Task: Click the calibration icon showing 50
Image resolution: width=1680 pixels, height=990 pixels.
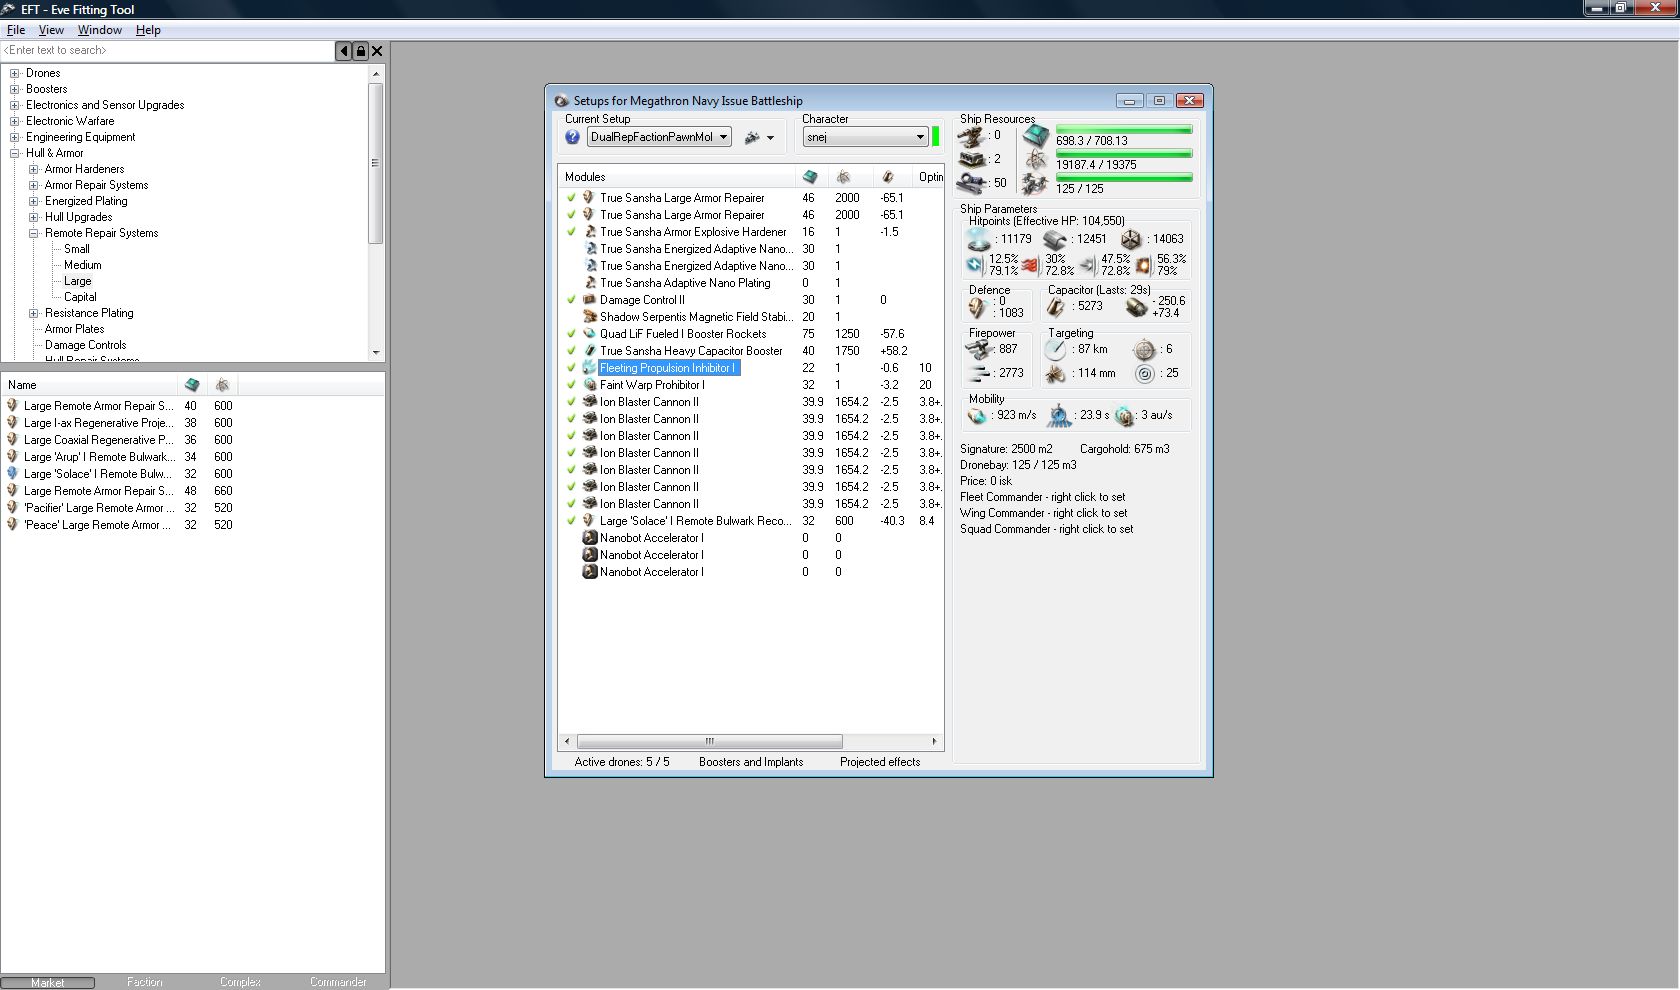Action: click(972, 183)
